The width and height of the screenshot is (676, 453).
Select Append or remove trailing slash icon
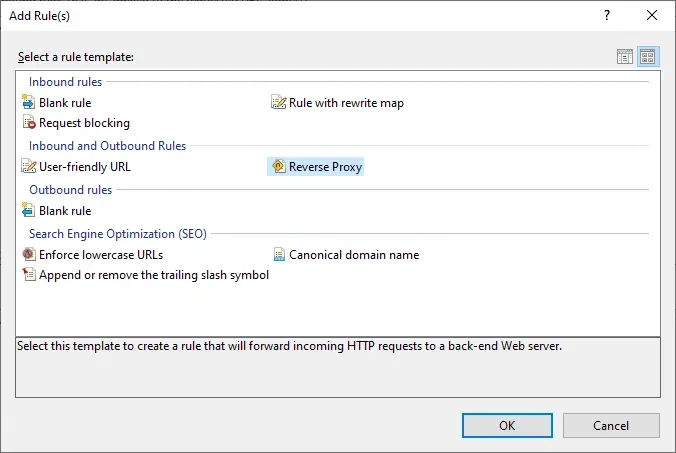[28, 275]
